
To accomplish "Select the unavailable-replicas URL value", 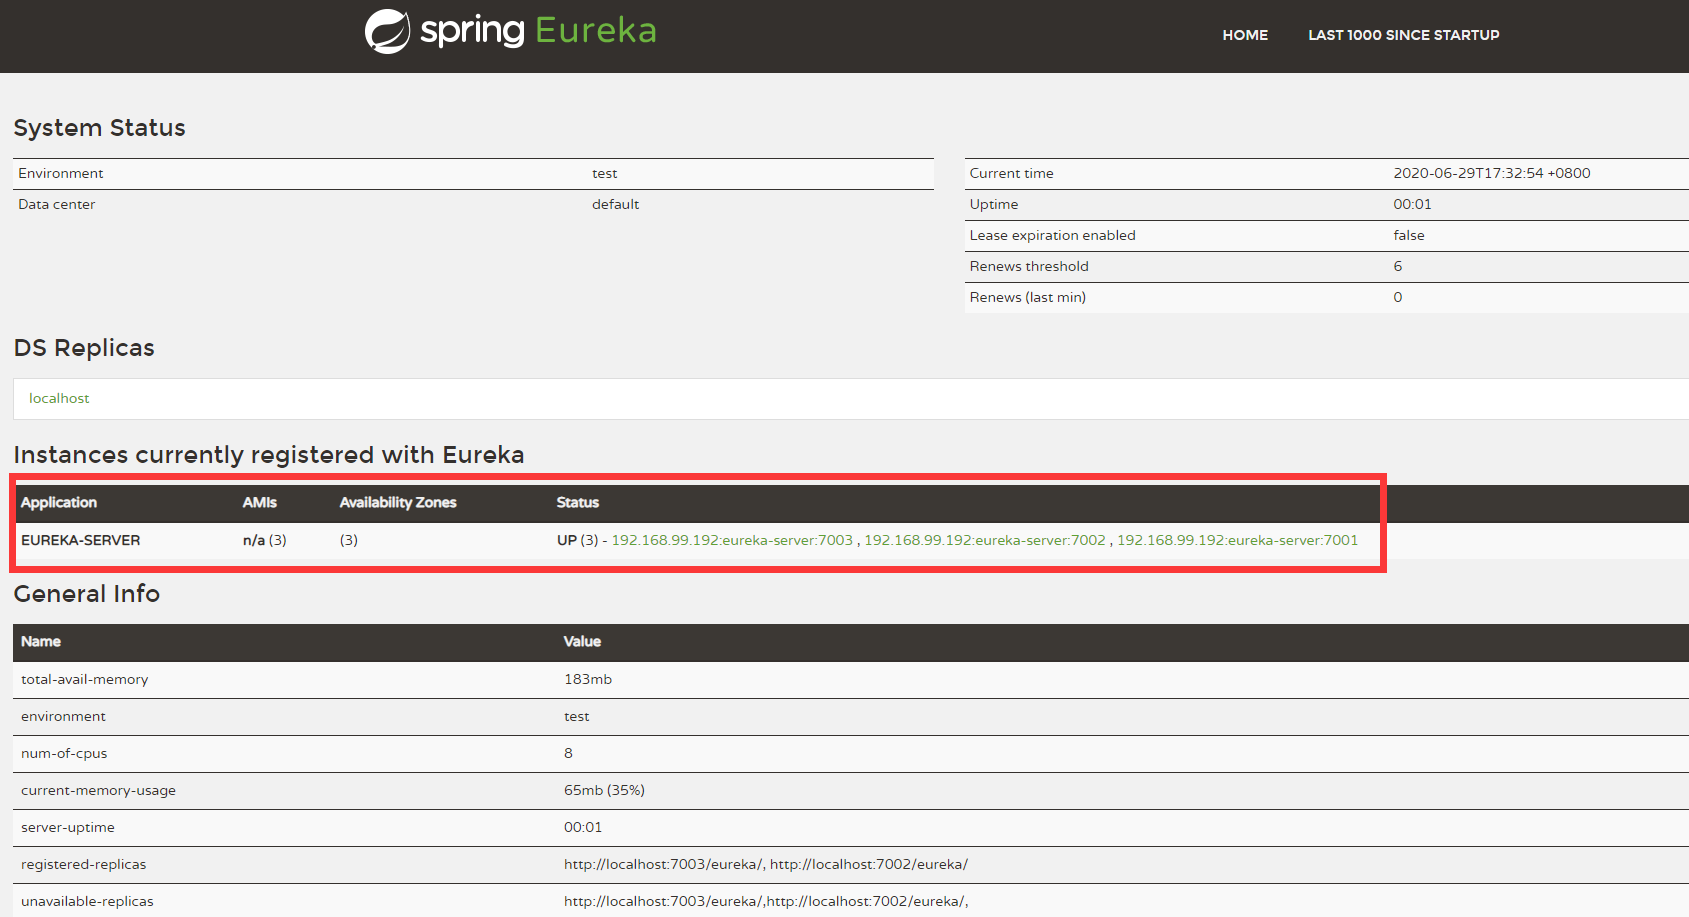I will [766, 901].
